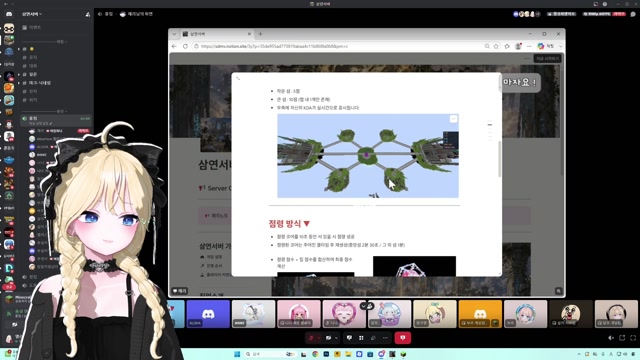The width and height of the screenshot is (640, 360).
Task: Click the address bar search magnifier icon
Action: [487, 46]
